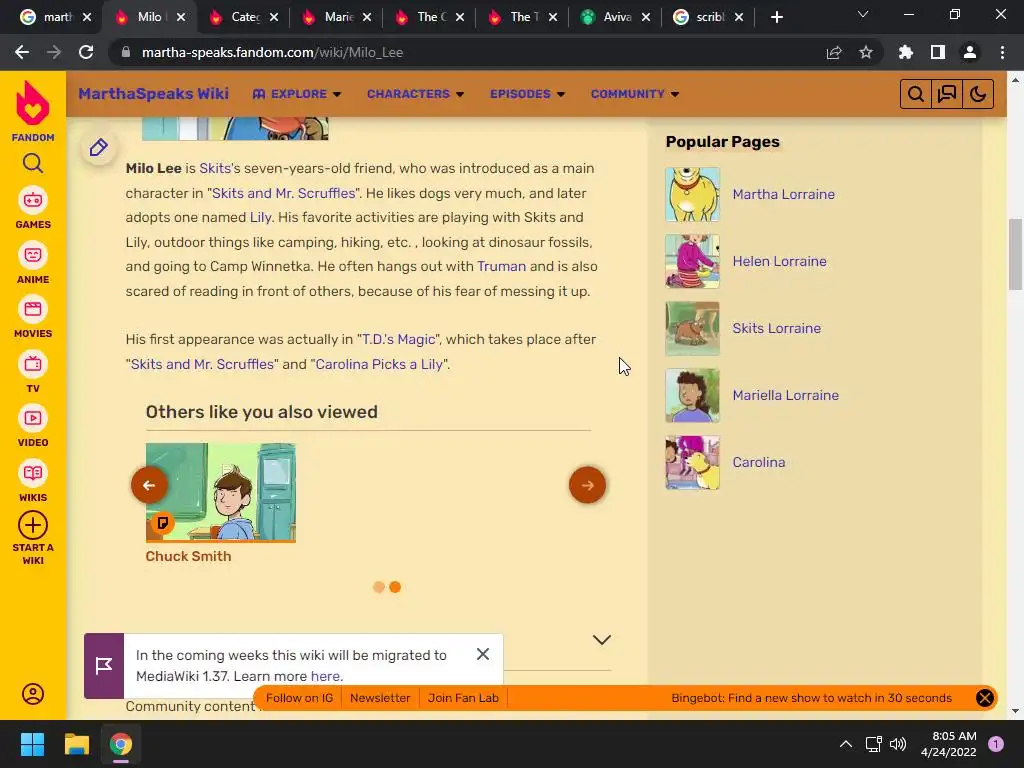Open wiki search in the header
The width and height of the screenshot is (1024, 768).
[x=916, y=94]
